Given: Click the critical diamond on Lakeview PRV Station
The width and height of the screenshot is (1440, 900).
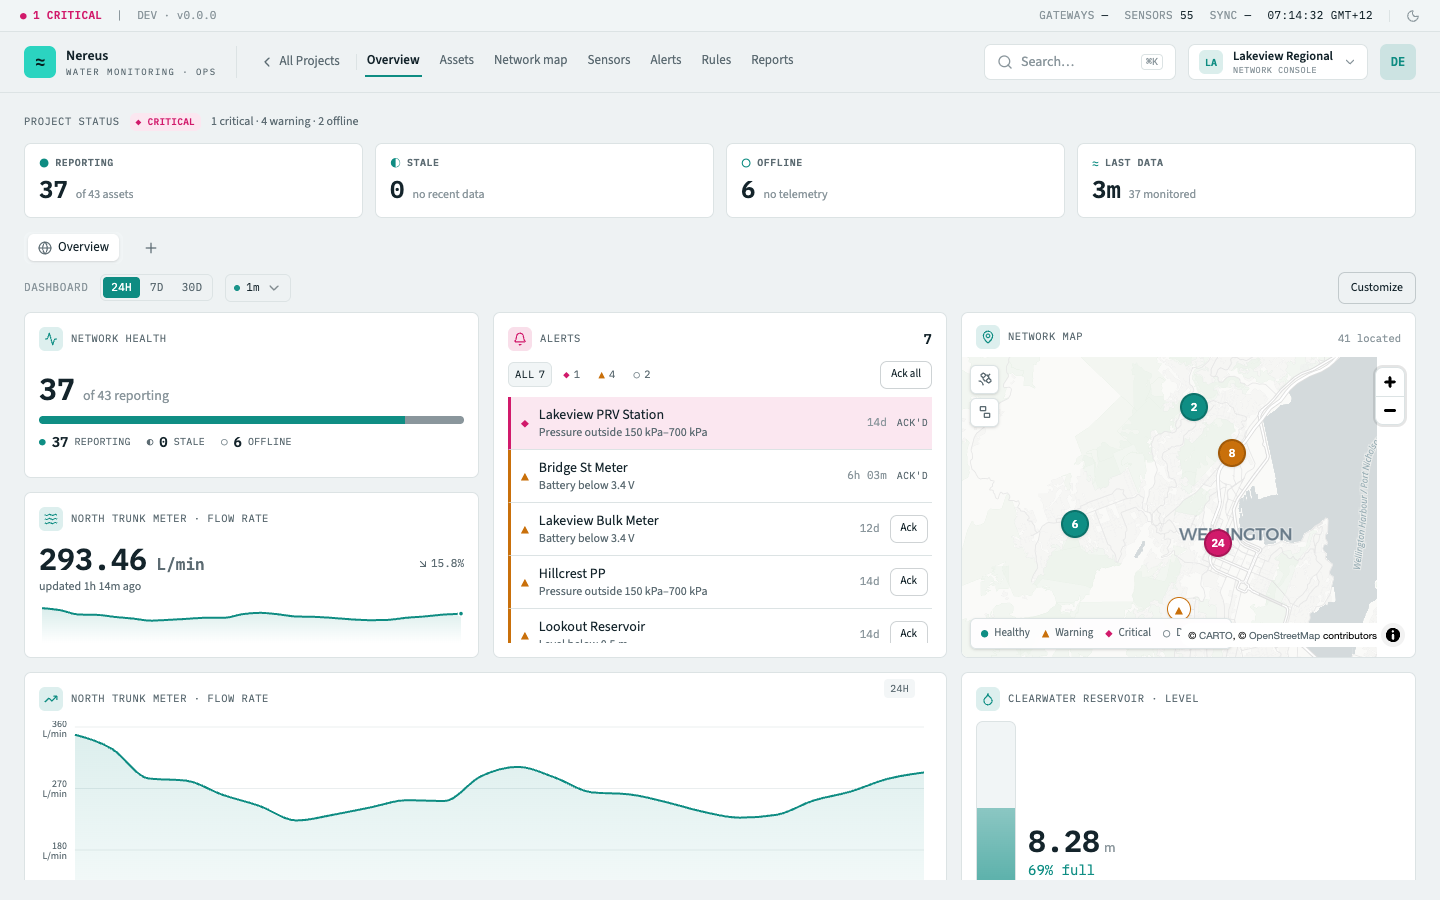Looking at the screenshot, I should 525,424.
